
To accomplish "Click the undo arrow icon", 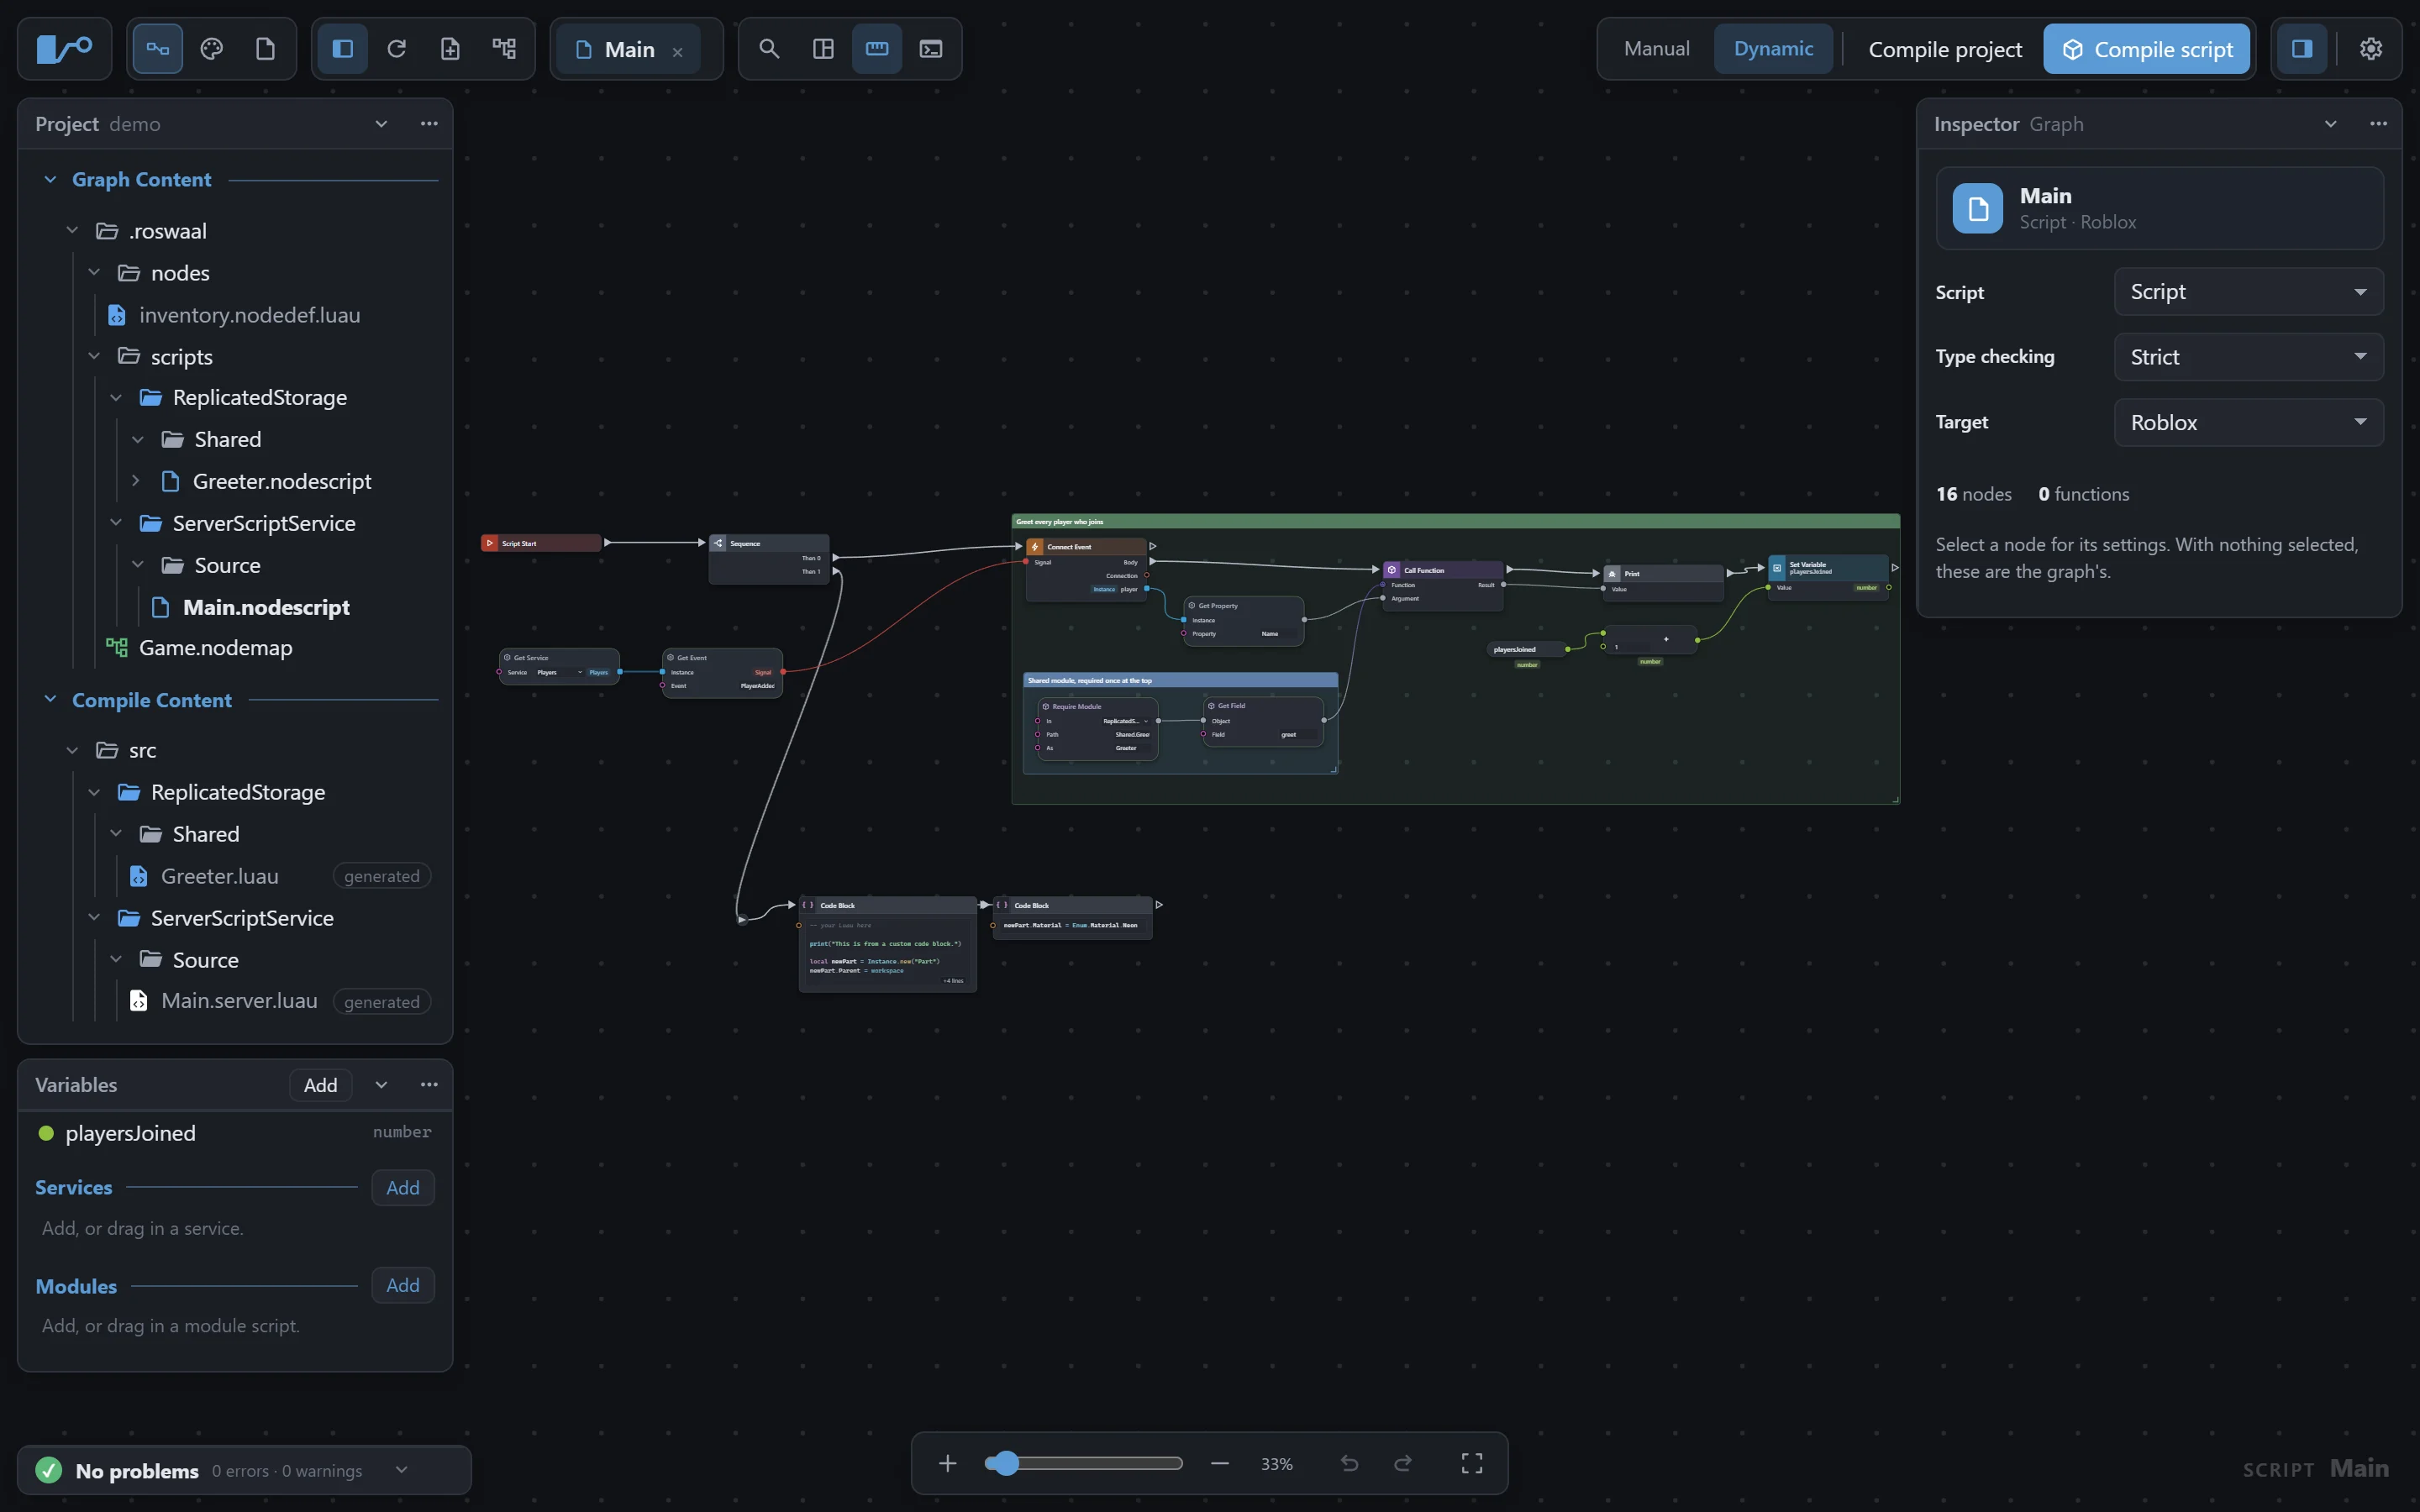I will point(1350,1464).
